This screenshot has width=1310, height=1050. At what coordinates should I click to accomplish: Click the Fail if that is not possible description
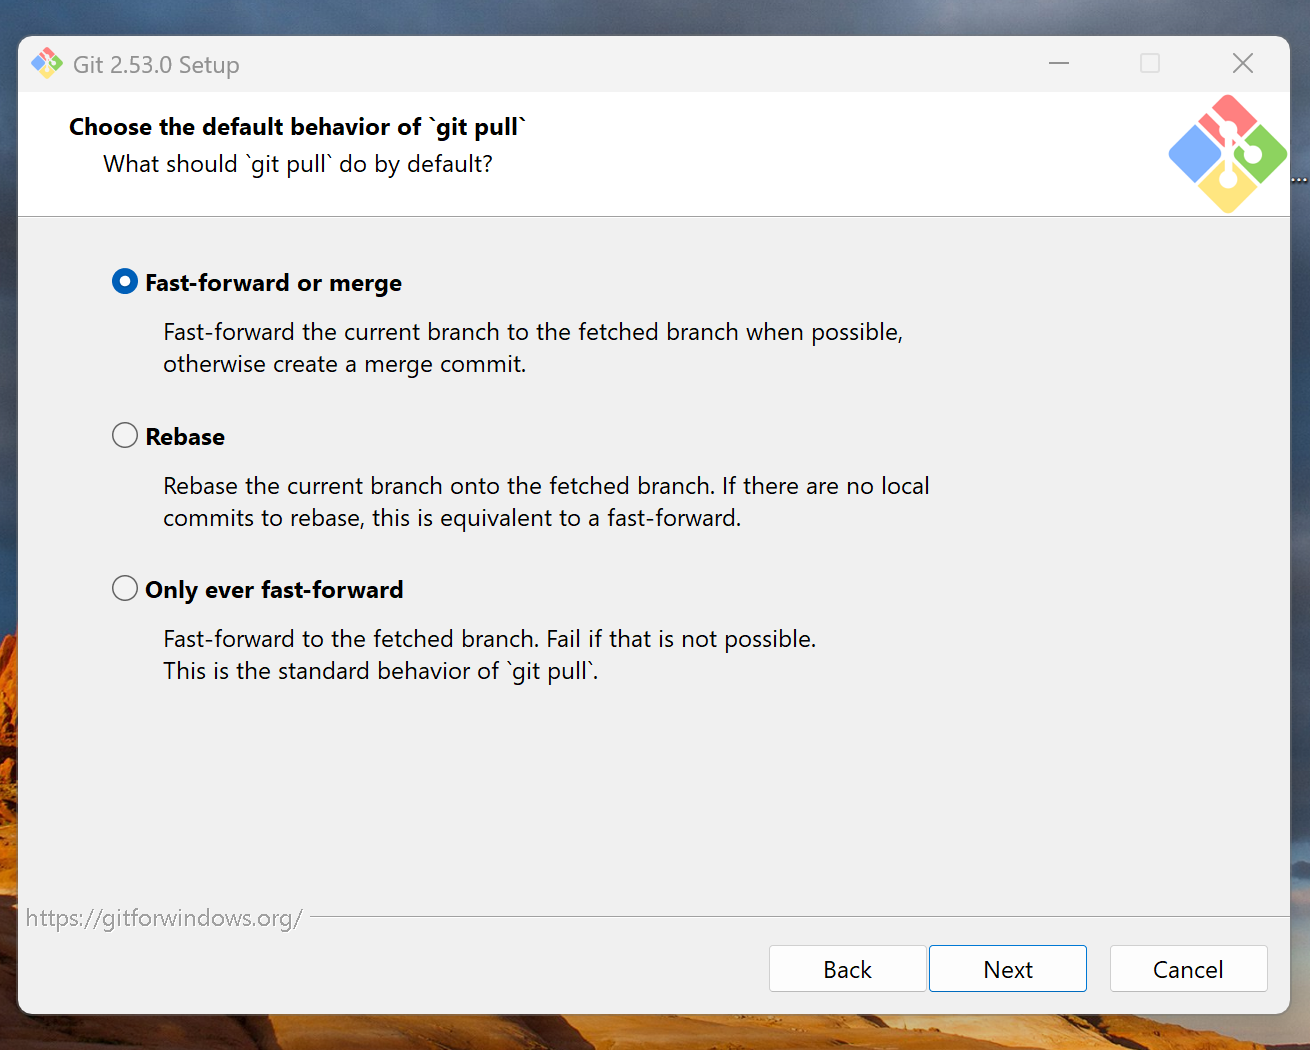(x=681, y=639)
